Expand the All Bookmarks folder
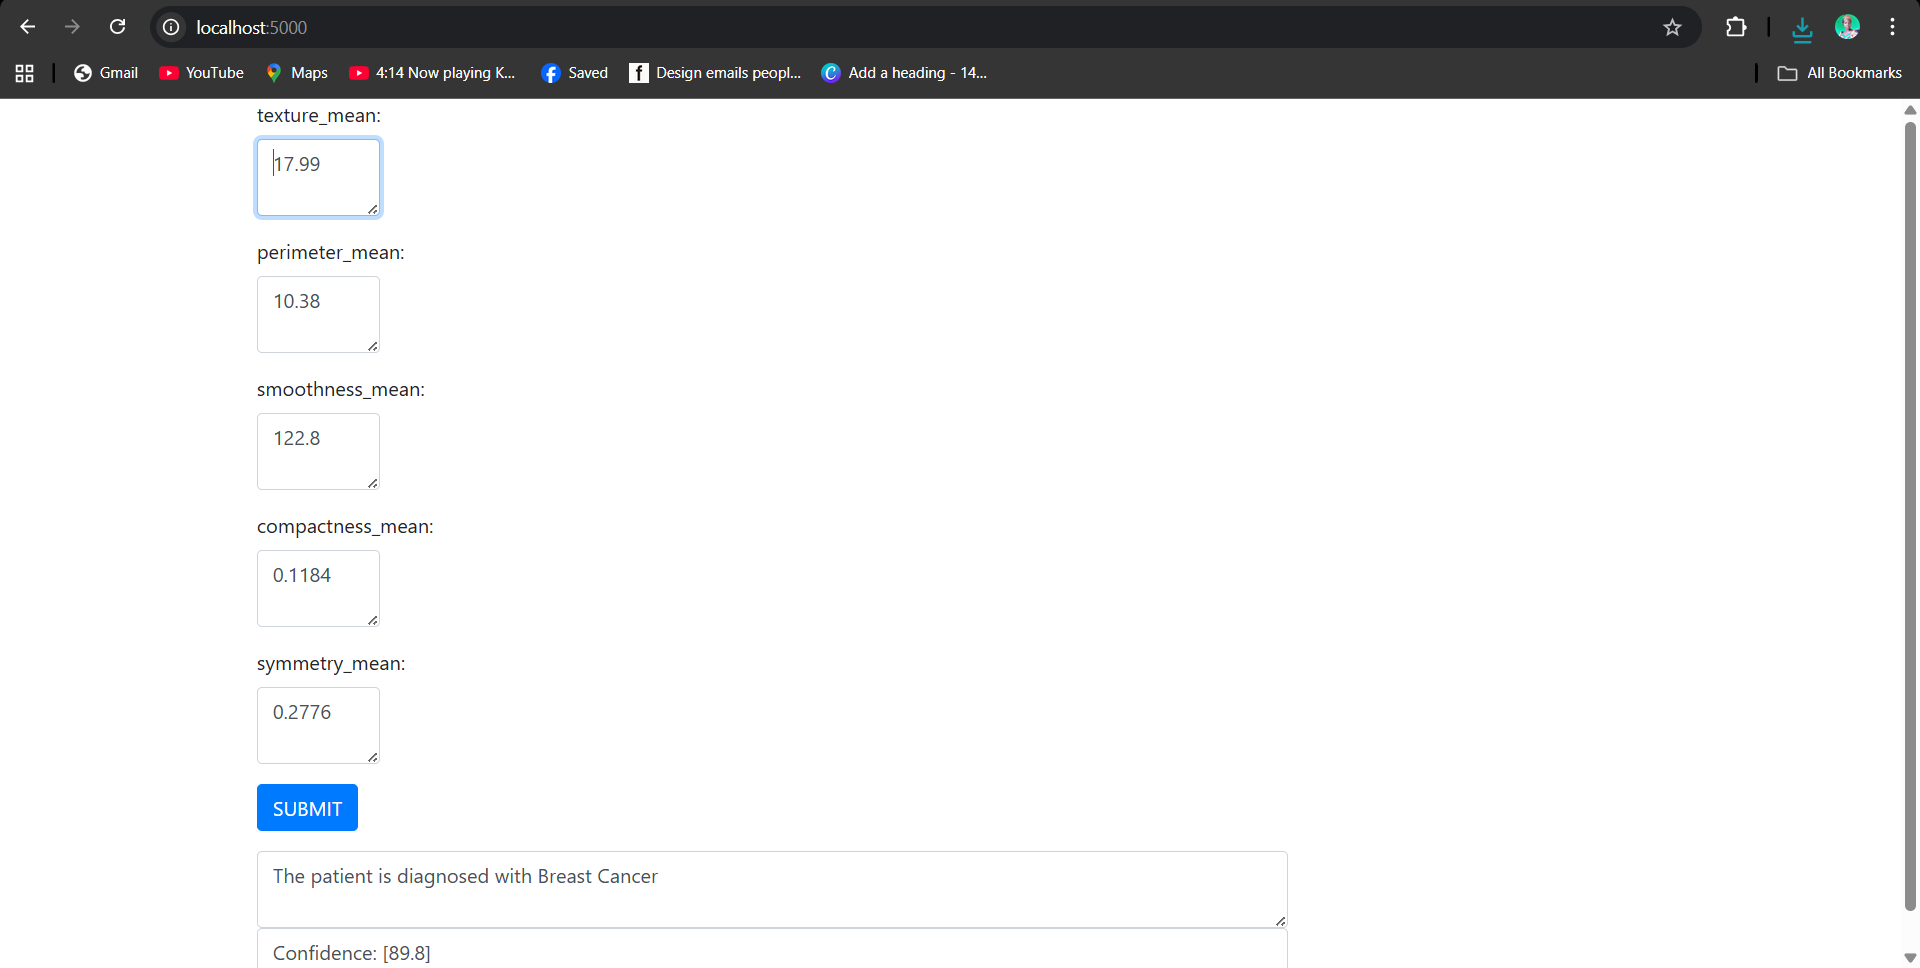The width and height of the screenshot is (1920, 968). click(1840, 73)
